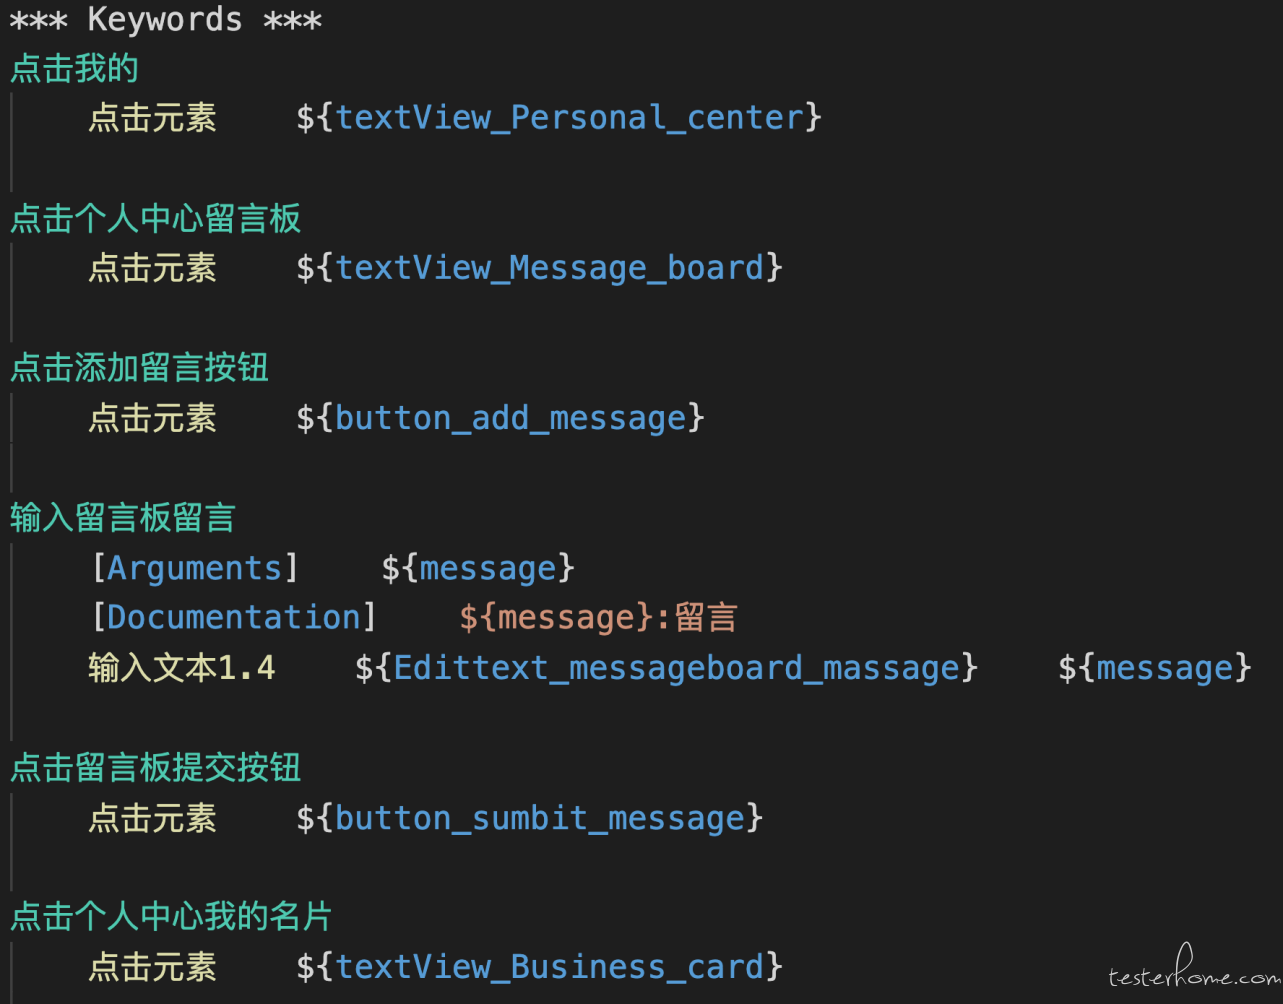Click the orange ${message}:留言 documentation text
Viewport: 1283px width, 1004px height.
tap(598, 618)
